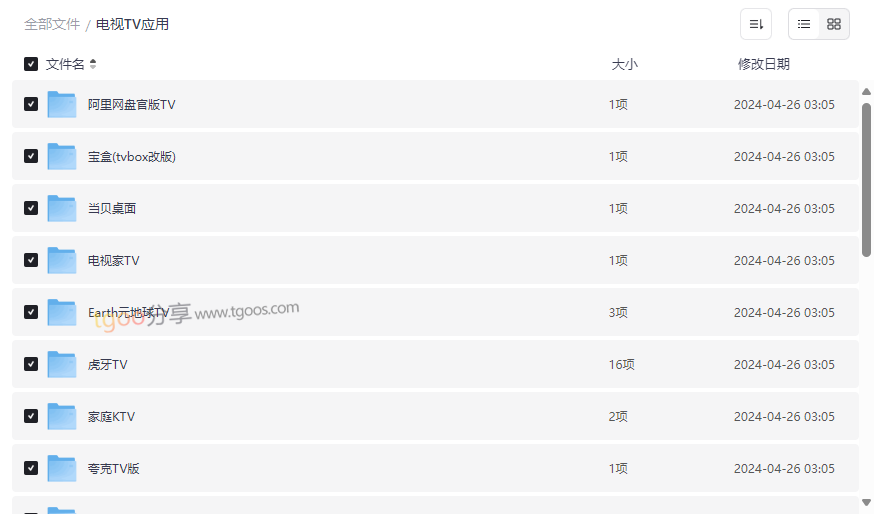874x514 pixels.
Task: Click the 家庭KTV folder icon
Action: tap(61, 416)
